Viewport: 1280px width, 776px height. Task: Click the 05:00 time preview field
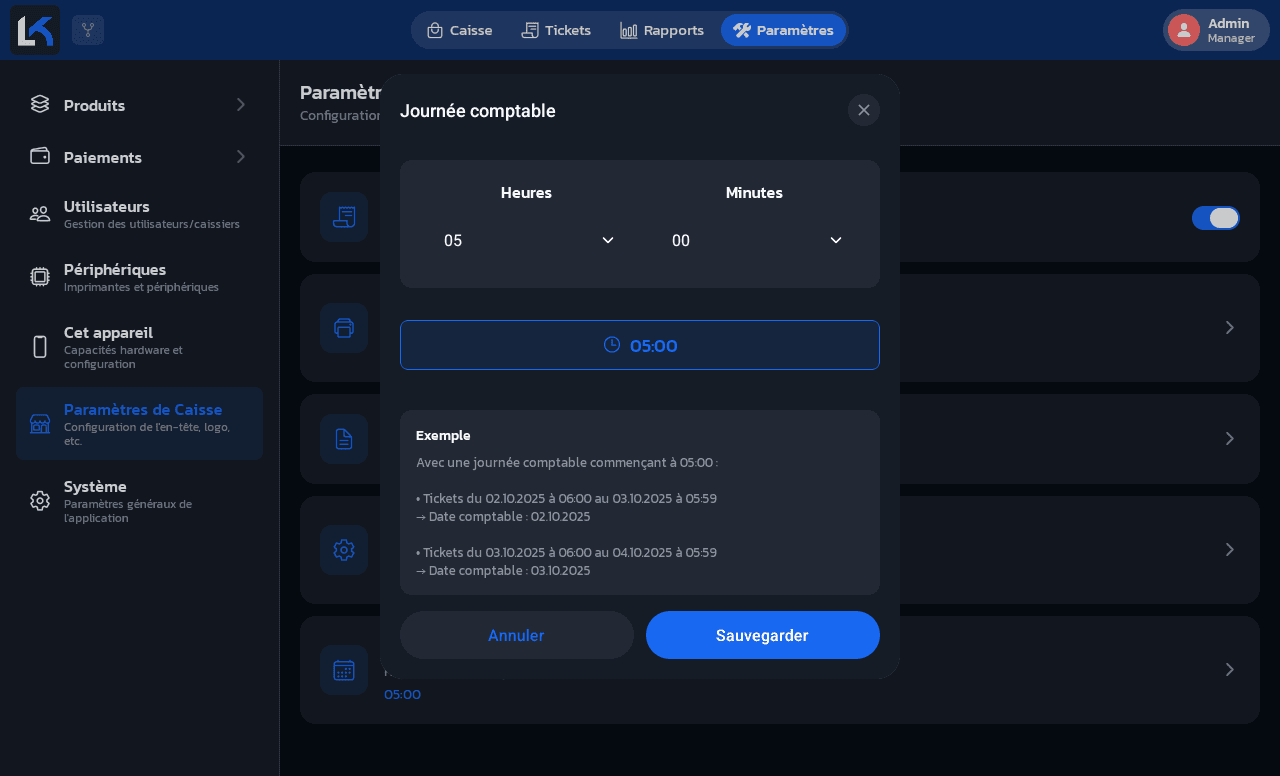(640, 345)
